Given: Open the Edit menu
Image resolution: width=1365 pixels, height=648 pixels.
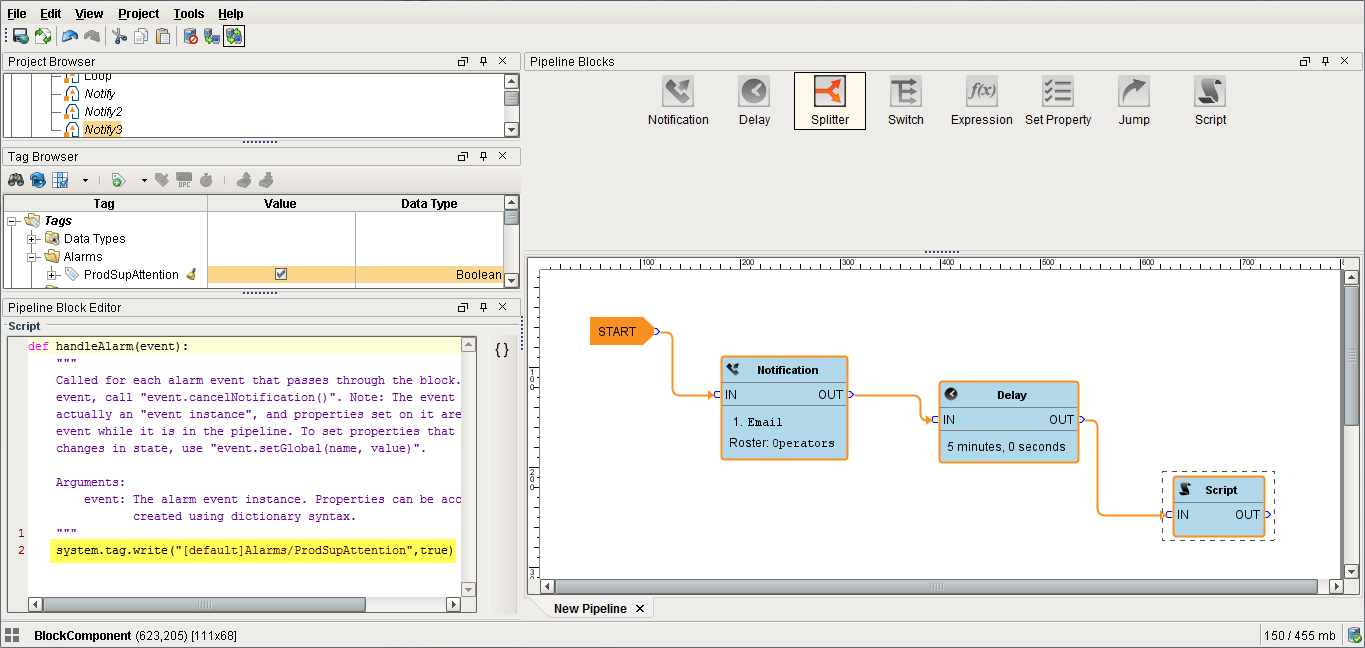Looking at the screenshot, I should (x=50, y=13).
